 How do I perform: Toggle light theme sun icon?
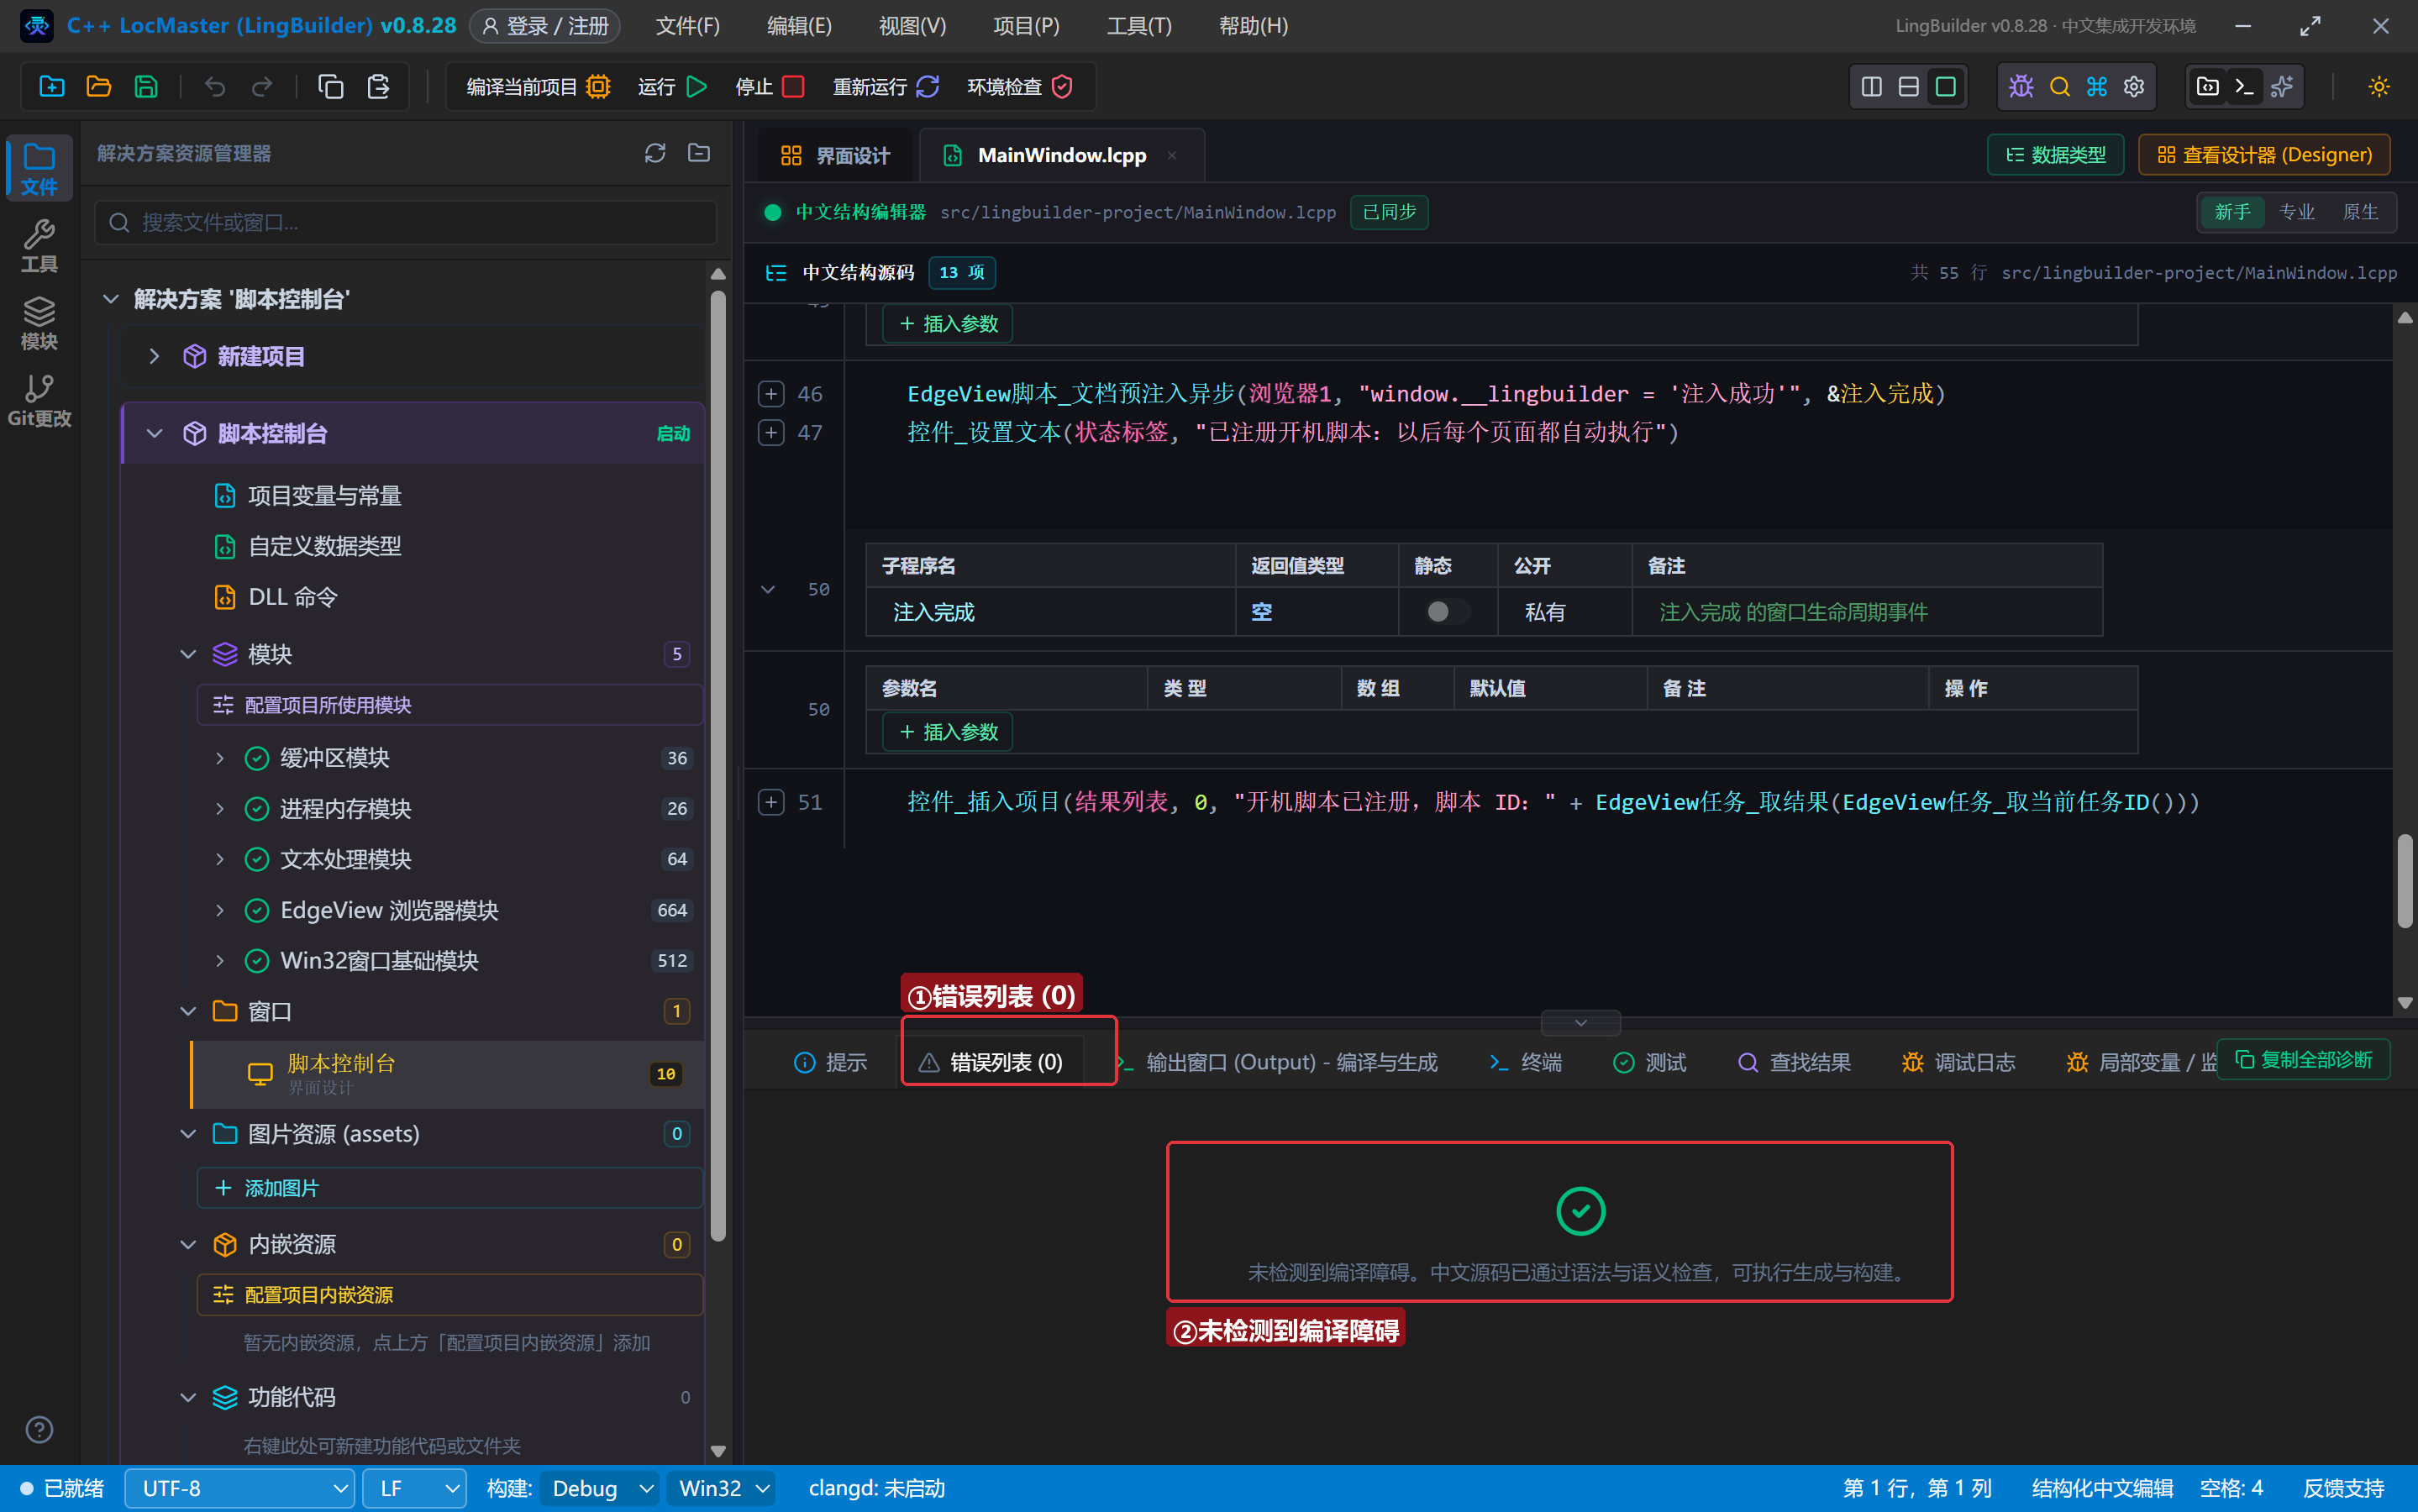click(2378, 87)
